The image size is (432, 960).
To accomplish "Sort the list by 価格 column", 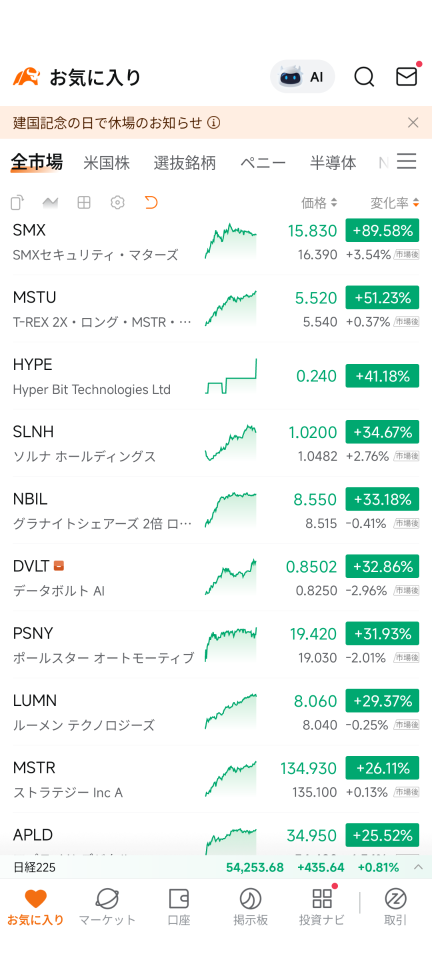I will (x=319, y=203).
